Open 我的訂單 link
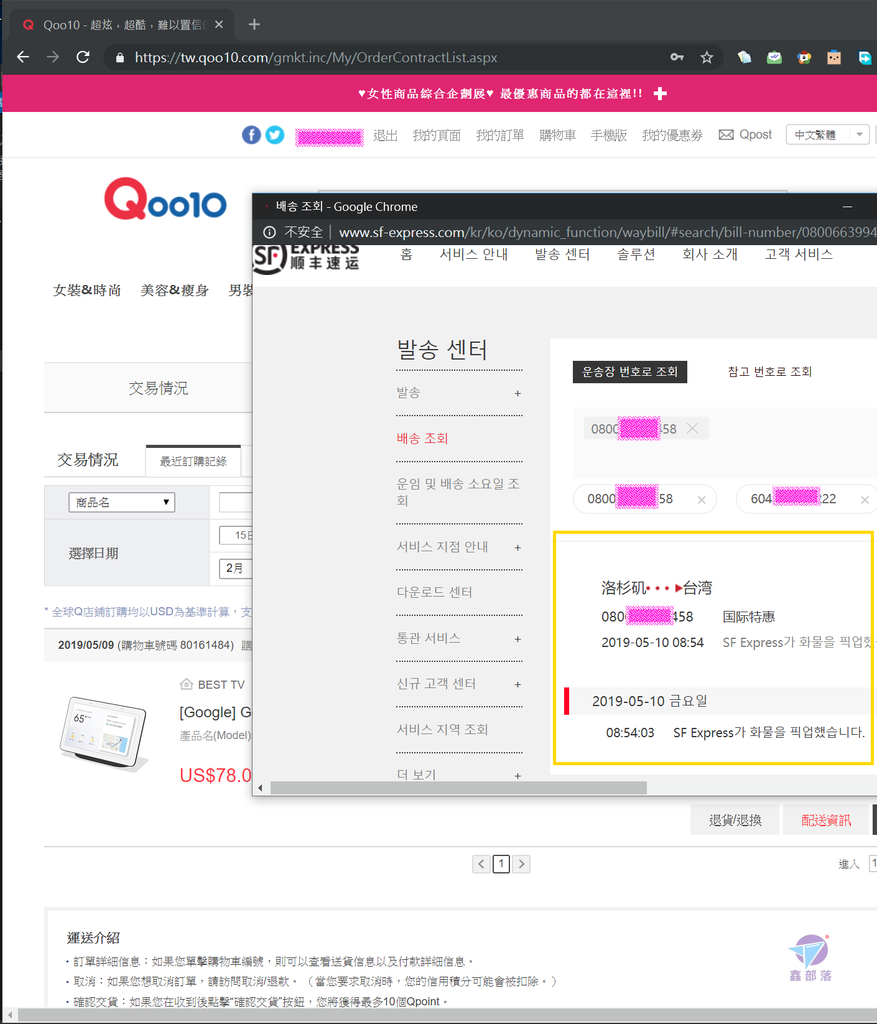This screenshot has height=1024, width=877. pyautogui.click(x=500, y=135)
